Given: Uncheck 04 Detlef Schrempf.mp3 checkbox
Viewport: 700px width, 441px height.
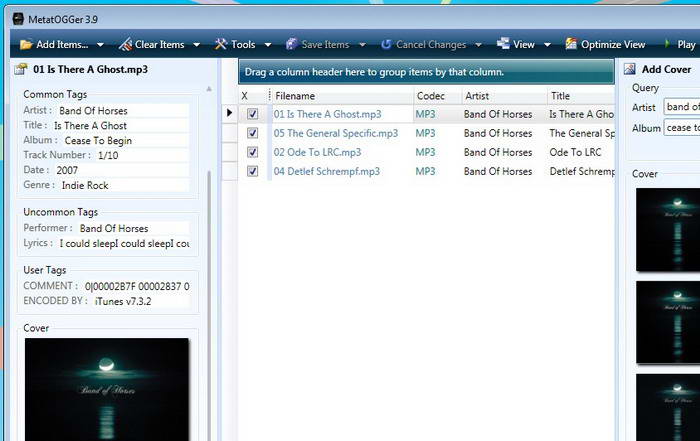Looking at the screenshot, I should (x=252, y=171).
